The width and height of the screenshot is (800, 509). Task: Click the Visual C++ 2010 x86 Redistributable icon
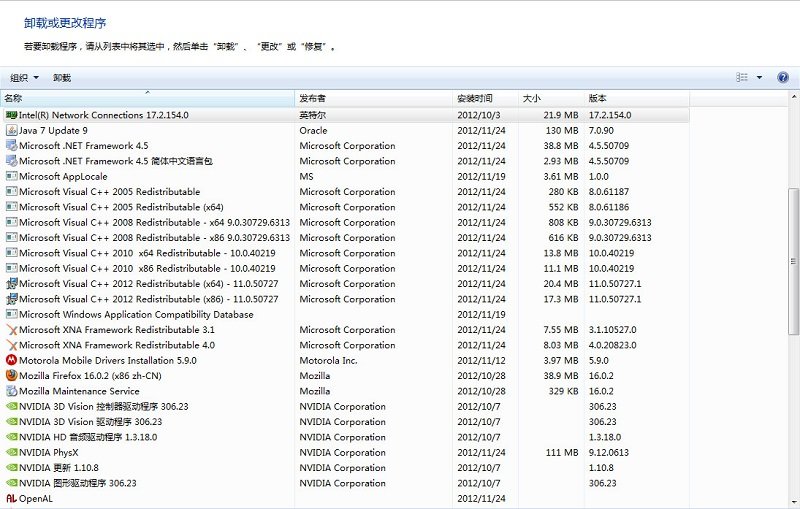point(11,268)
